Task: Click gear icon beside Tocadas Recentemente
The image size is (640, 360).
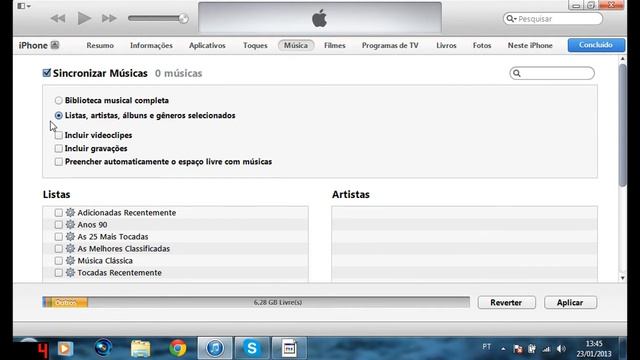Action: pos(70,272)
